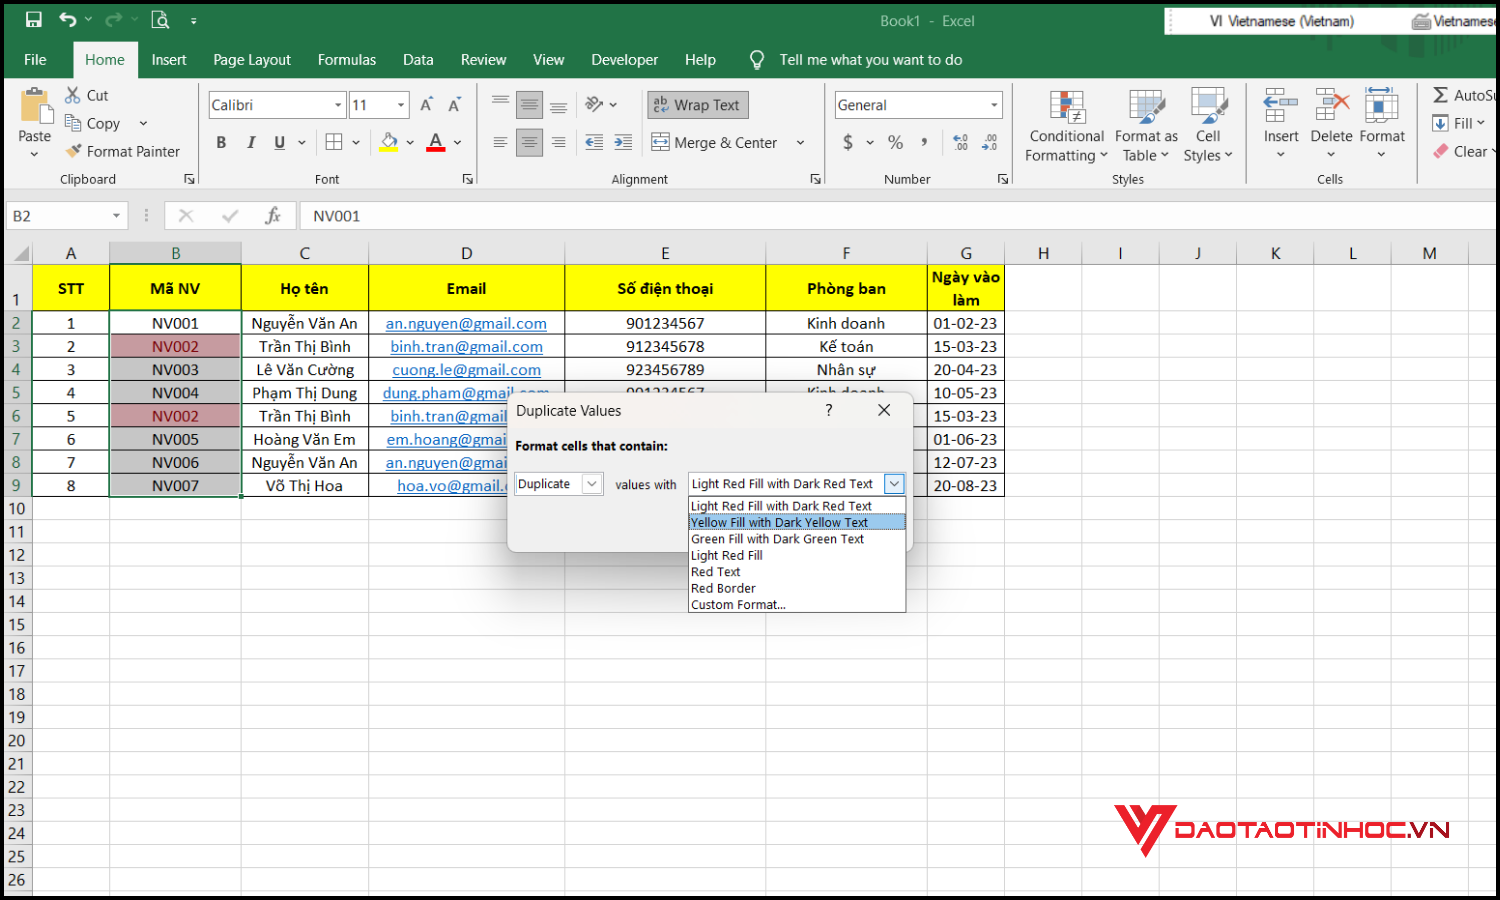This screenshot has width=1500, height=900.
Task: Click the Align Left icon
Action: (x=500, y=143)
